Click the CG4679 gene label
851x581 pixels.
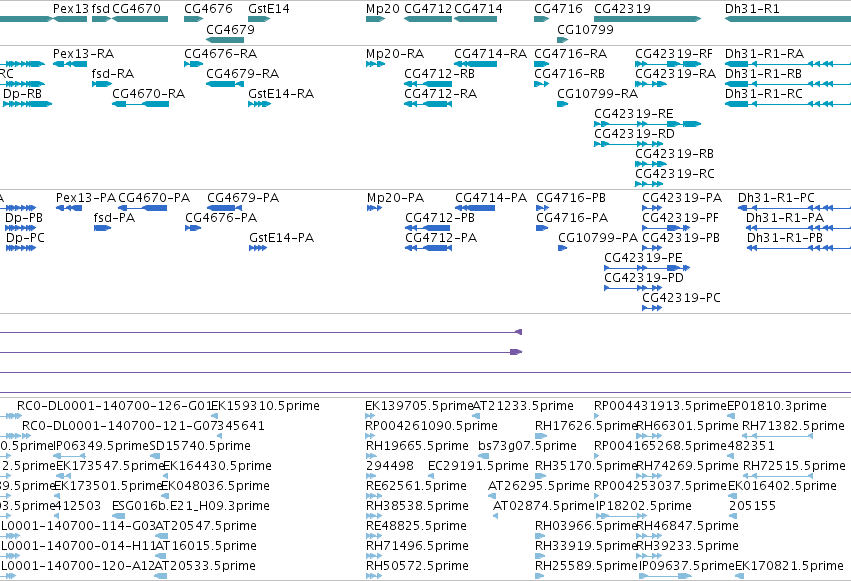[230, 29]
